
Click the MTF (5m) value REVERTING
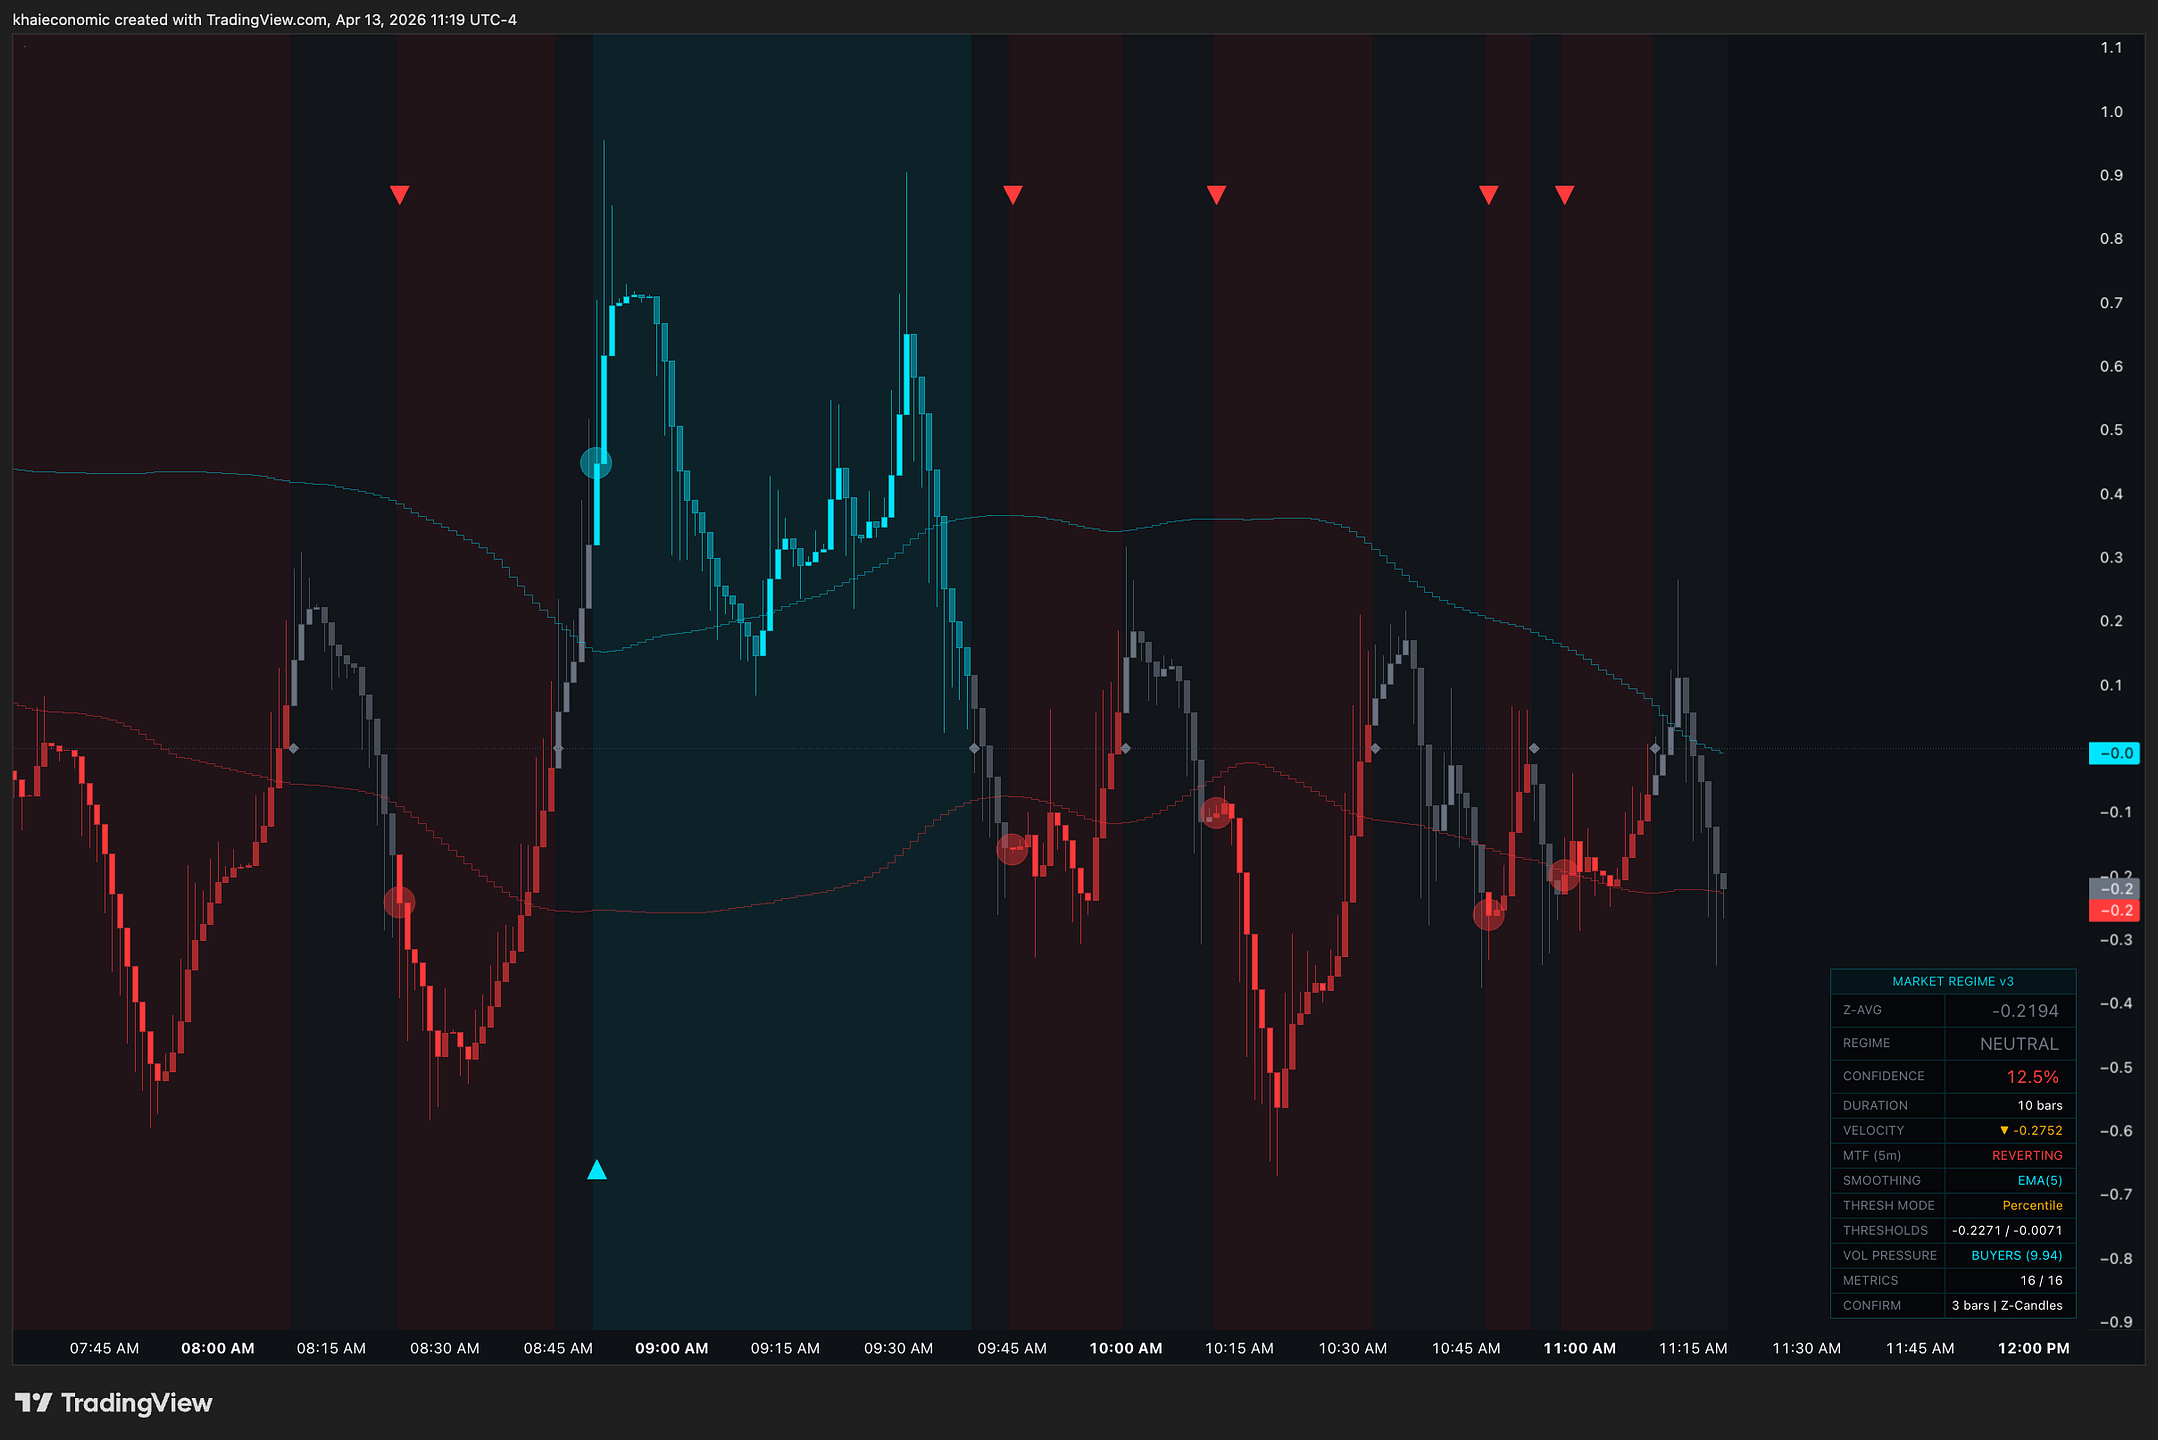pyautogui.click(x=2027, y=1156)
